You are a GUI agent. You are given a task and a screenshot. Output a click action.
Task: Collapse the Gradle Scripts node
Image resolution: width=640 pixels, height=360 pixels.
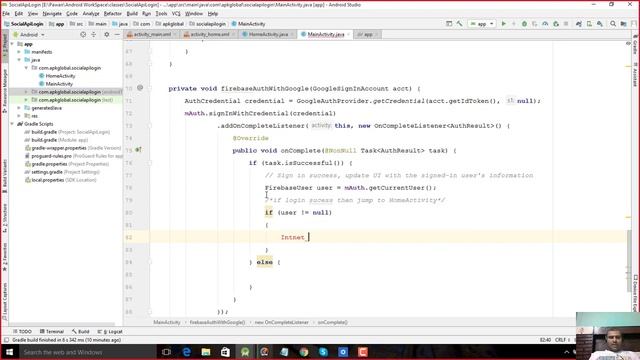pos(12,124)
